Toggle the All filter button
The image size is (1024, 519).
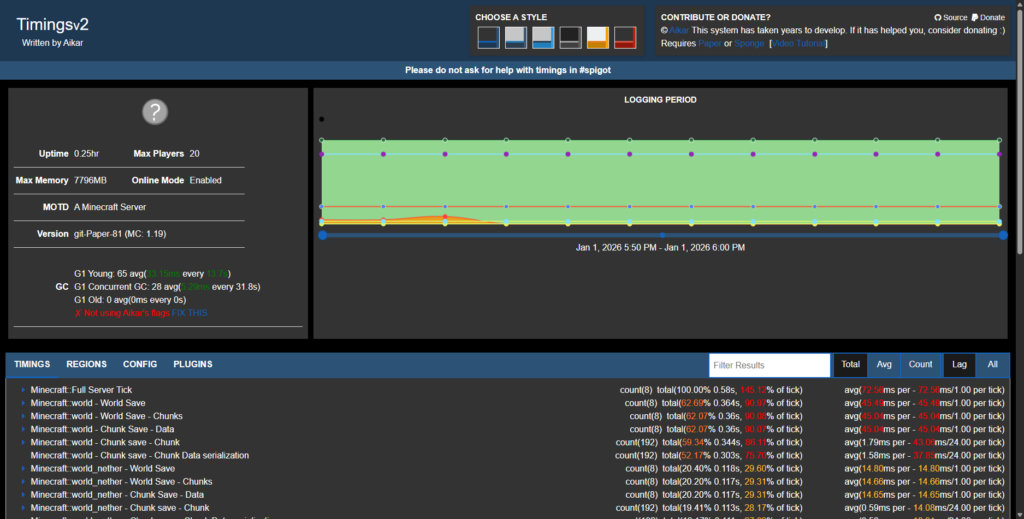992,365
